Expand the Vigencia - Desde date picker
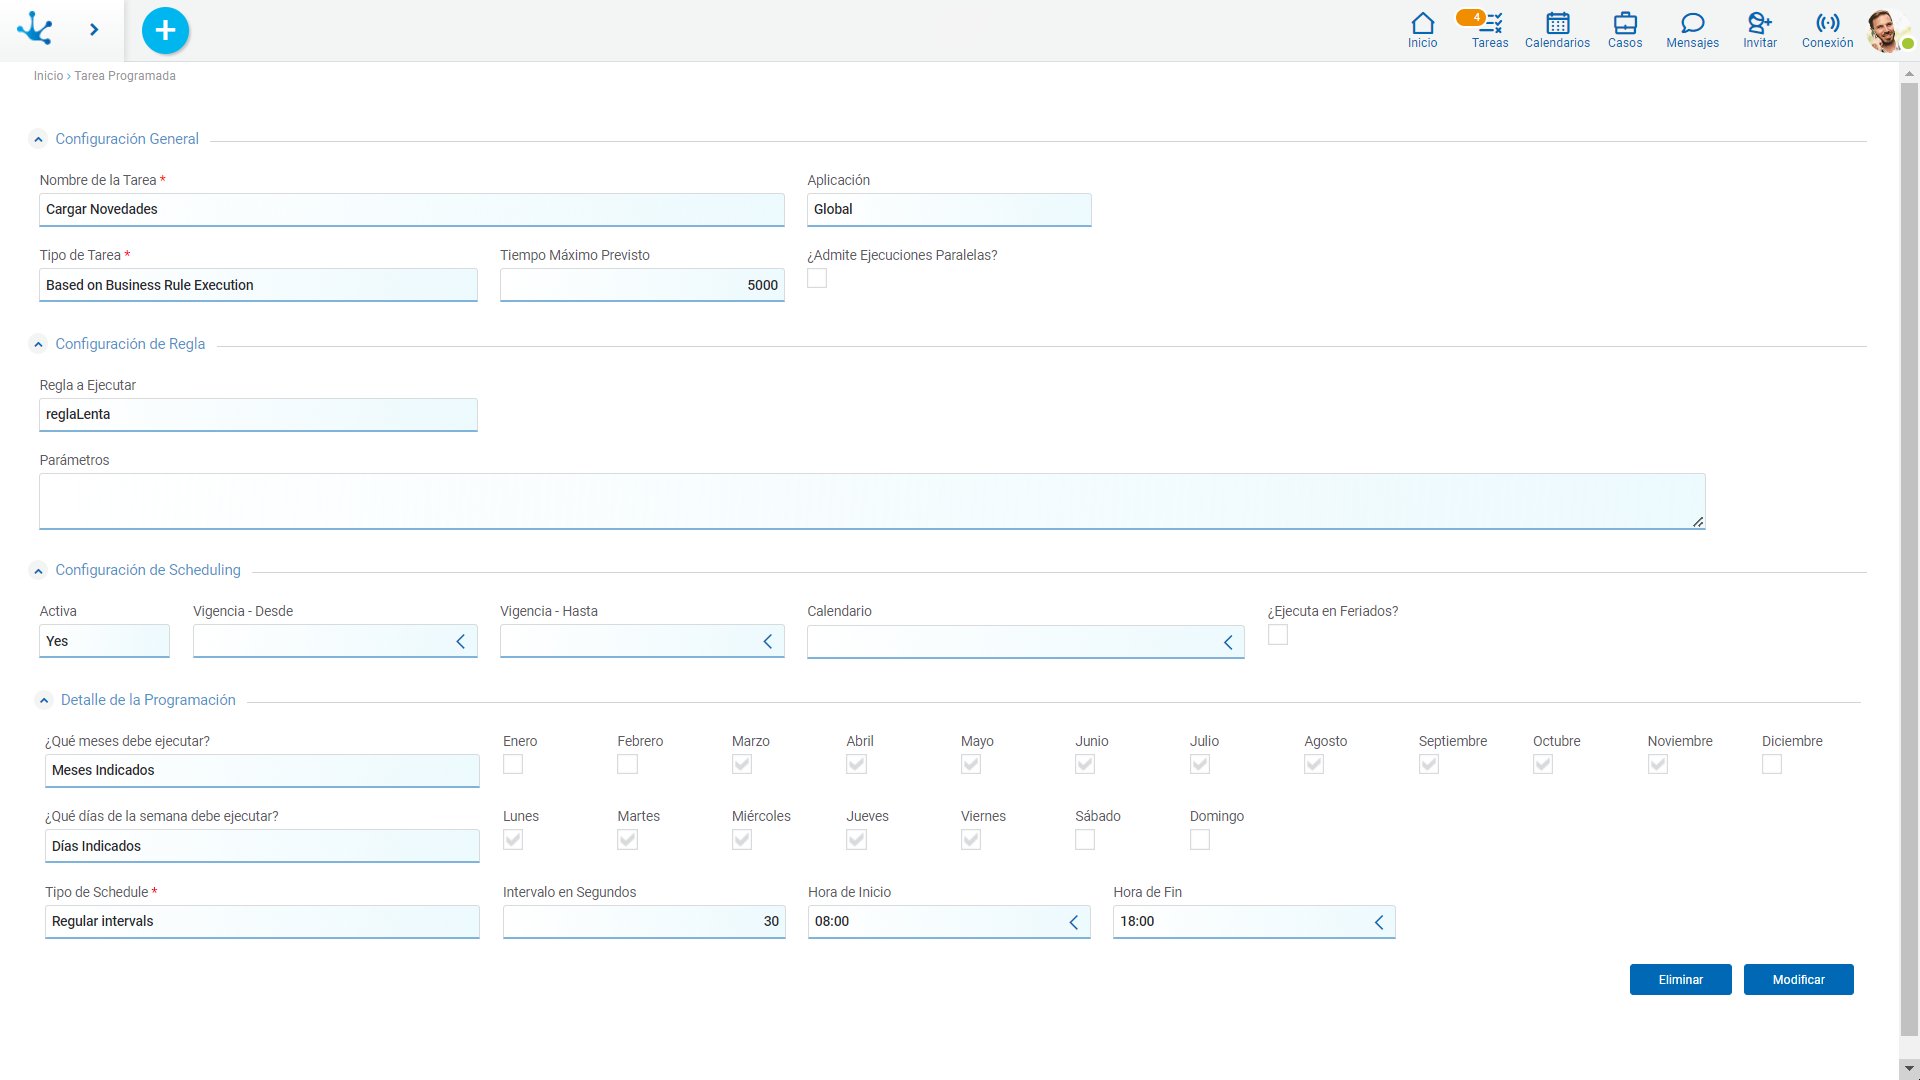The height and width of the screenshot is (1080, 1920). [462, 642]
